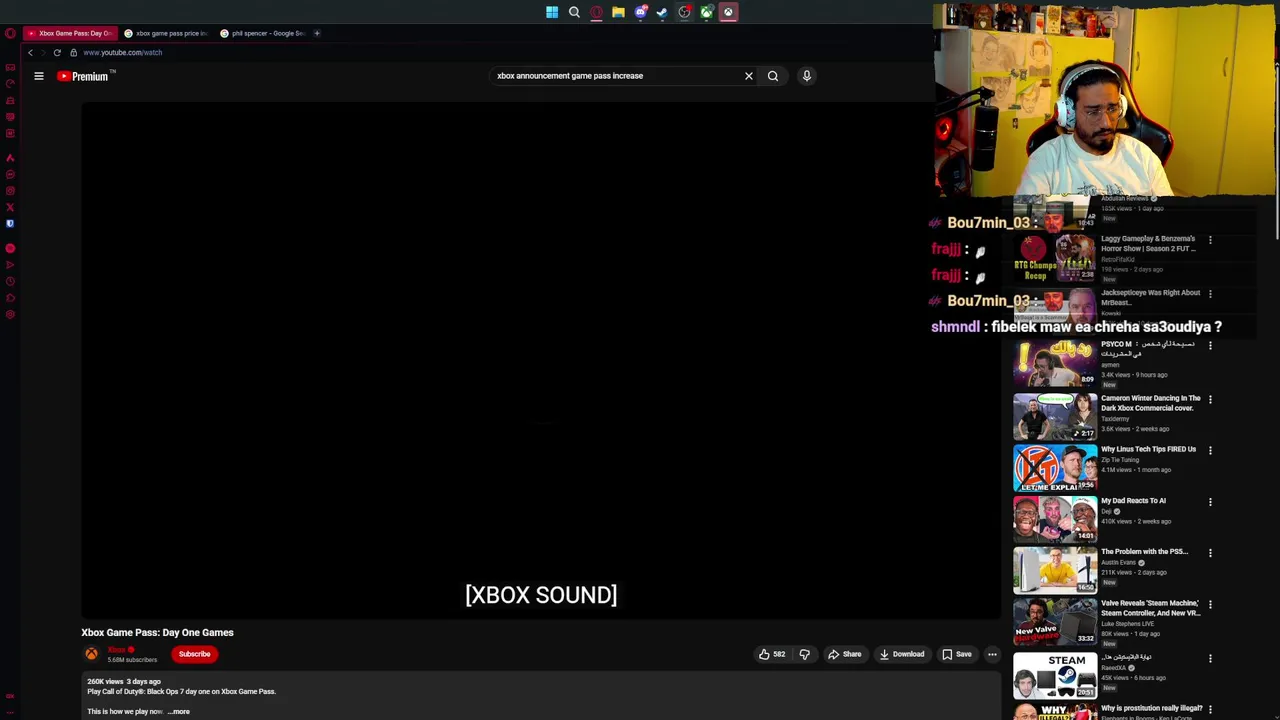Open Opera sidebar settings gear
Screen dimensions: 1280x720
coord(10,314)
